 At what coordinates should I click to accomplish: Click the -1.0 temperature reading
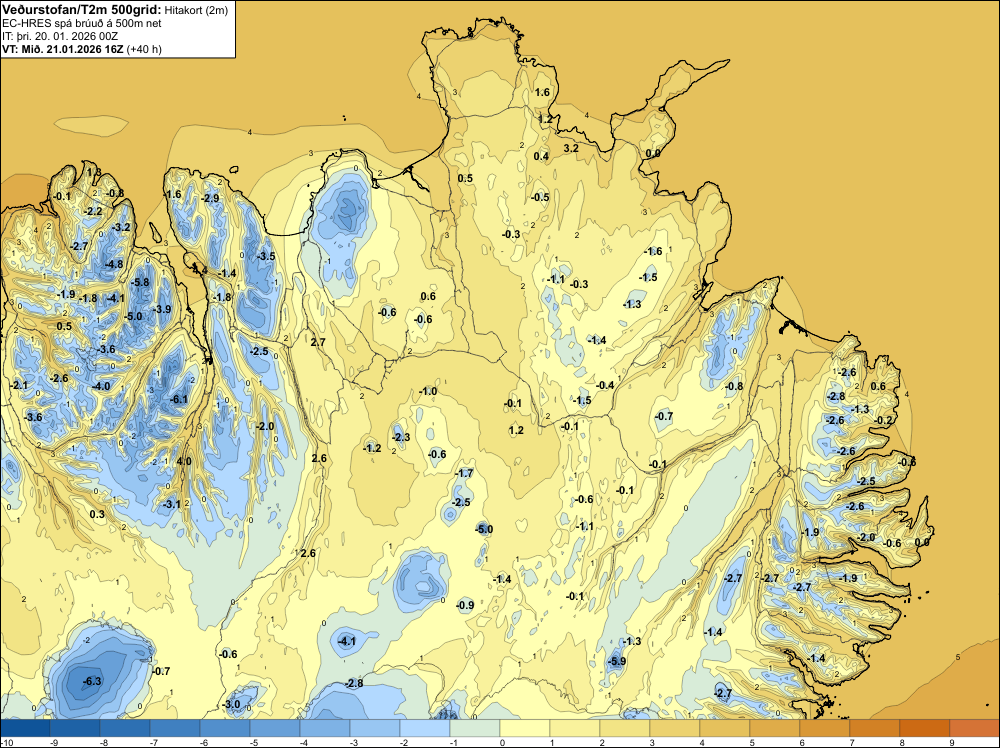428,392
